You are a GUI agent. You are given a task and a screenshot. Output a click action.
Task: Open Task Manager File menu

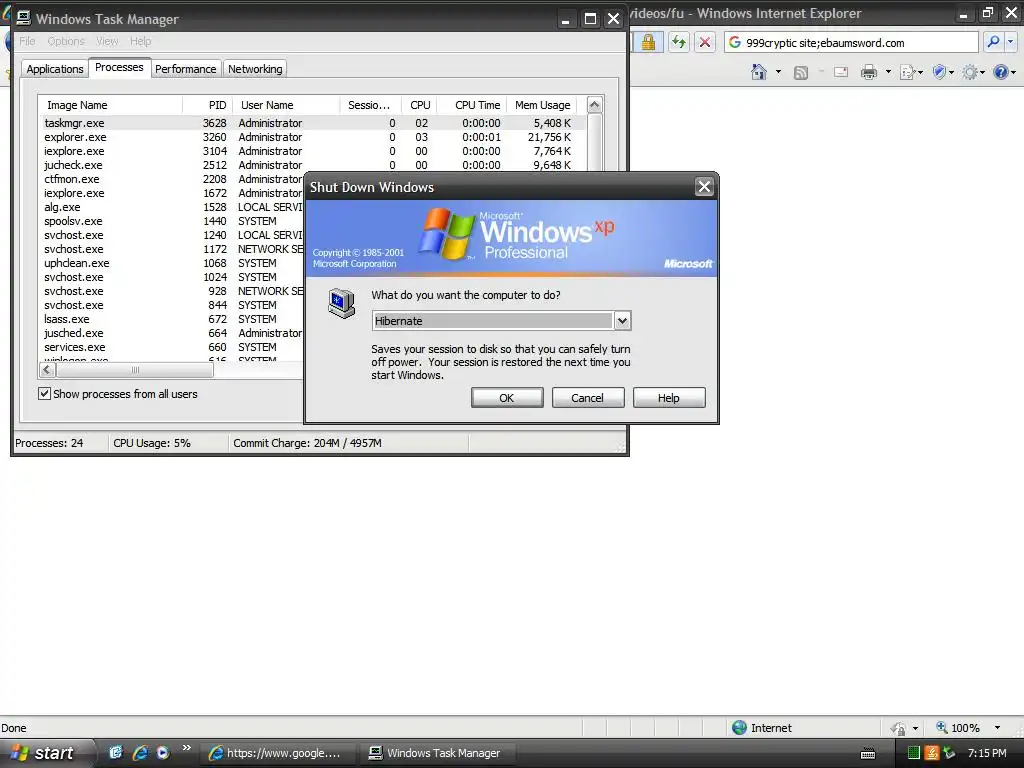[x=27, y=41]
